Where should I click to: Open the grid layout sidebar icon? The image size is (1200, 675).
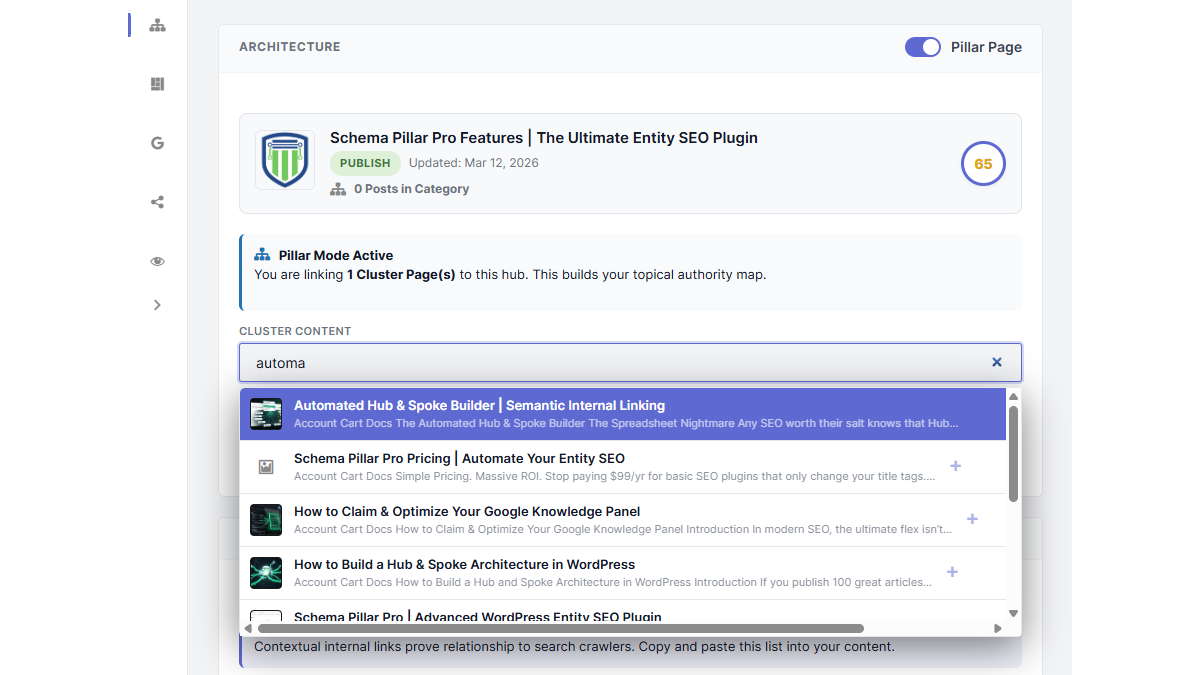tap(157, 84)
